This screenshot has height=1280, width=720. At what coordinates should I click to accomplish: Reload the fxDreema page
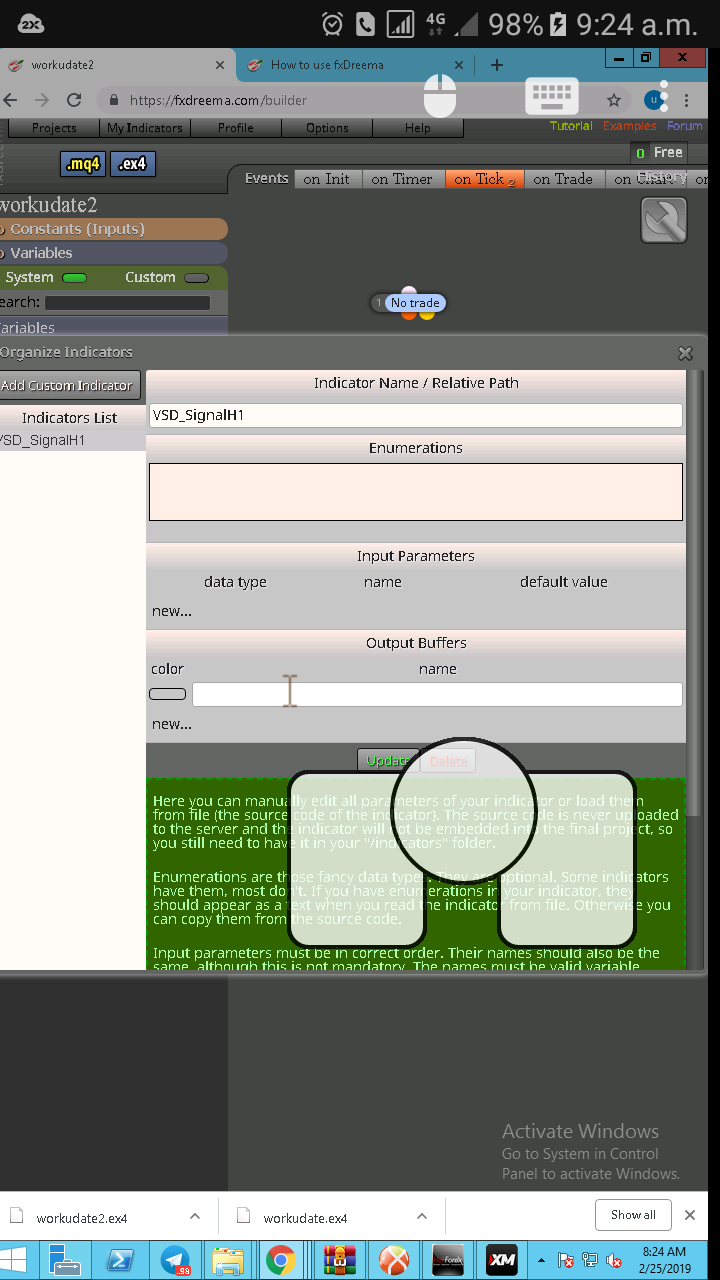pyautogui.click(x=74, y=100)
